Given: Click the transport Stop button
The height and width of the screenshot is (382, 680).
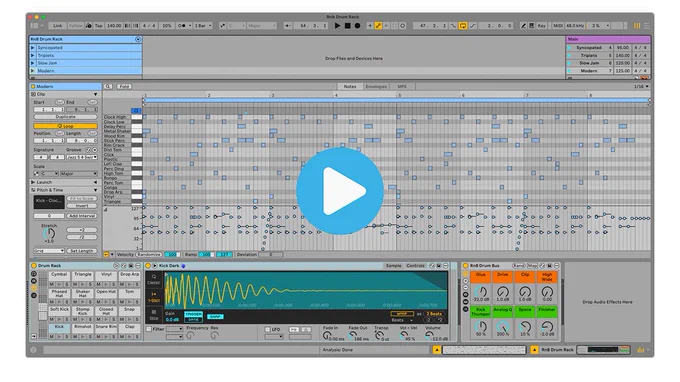Looking at the screenshot, I should 347,26.
